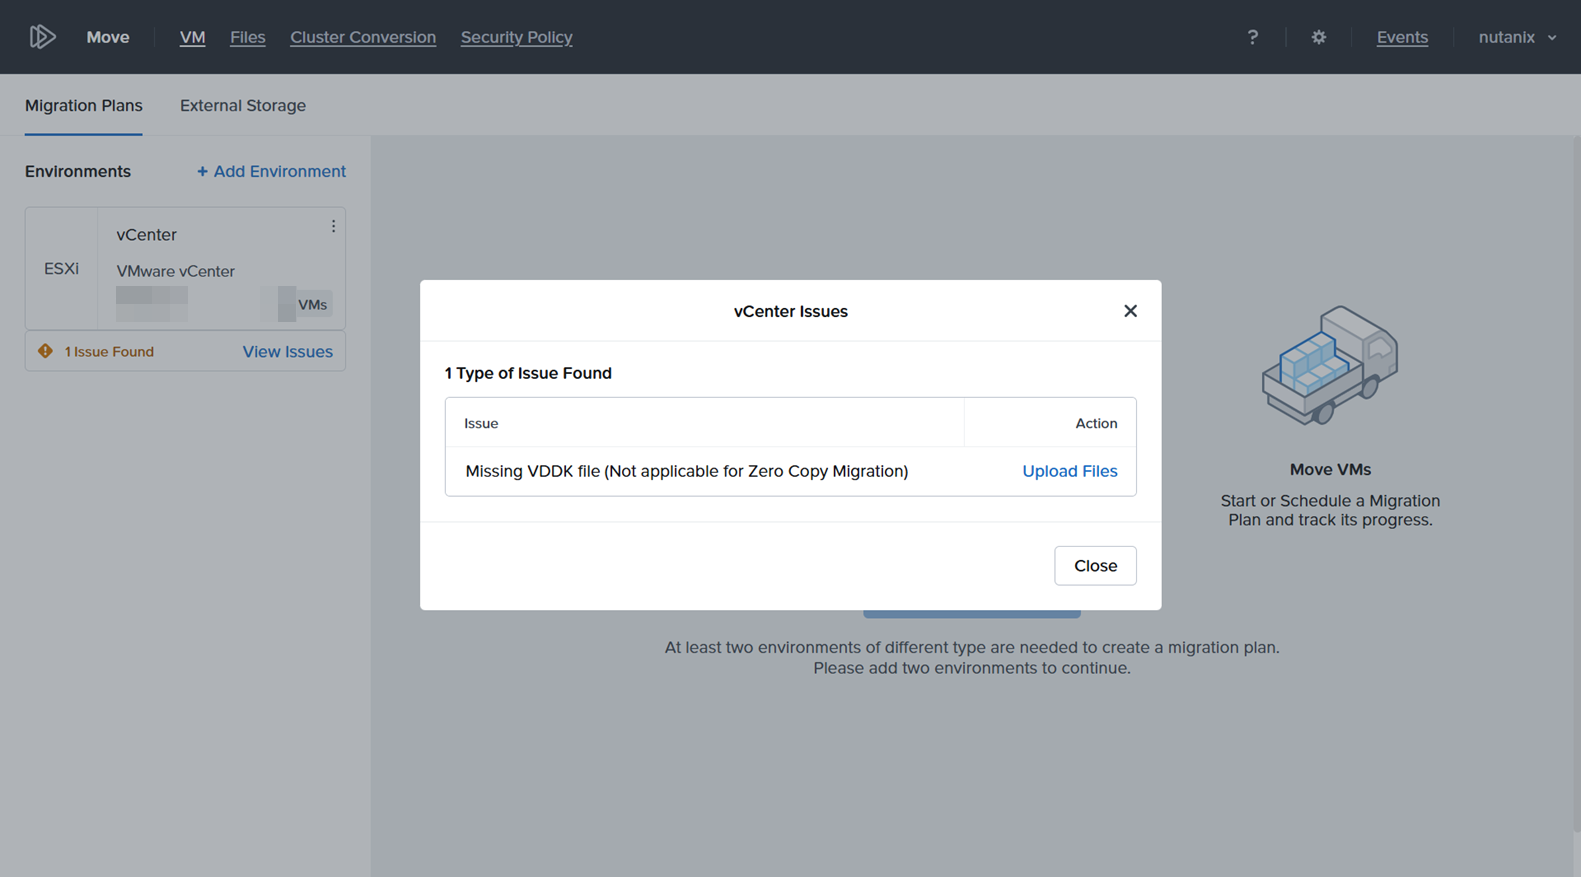
Task: Close vCenter Issues dialog with X icon
Action: pos(1130,311)
